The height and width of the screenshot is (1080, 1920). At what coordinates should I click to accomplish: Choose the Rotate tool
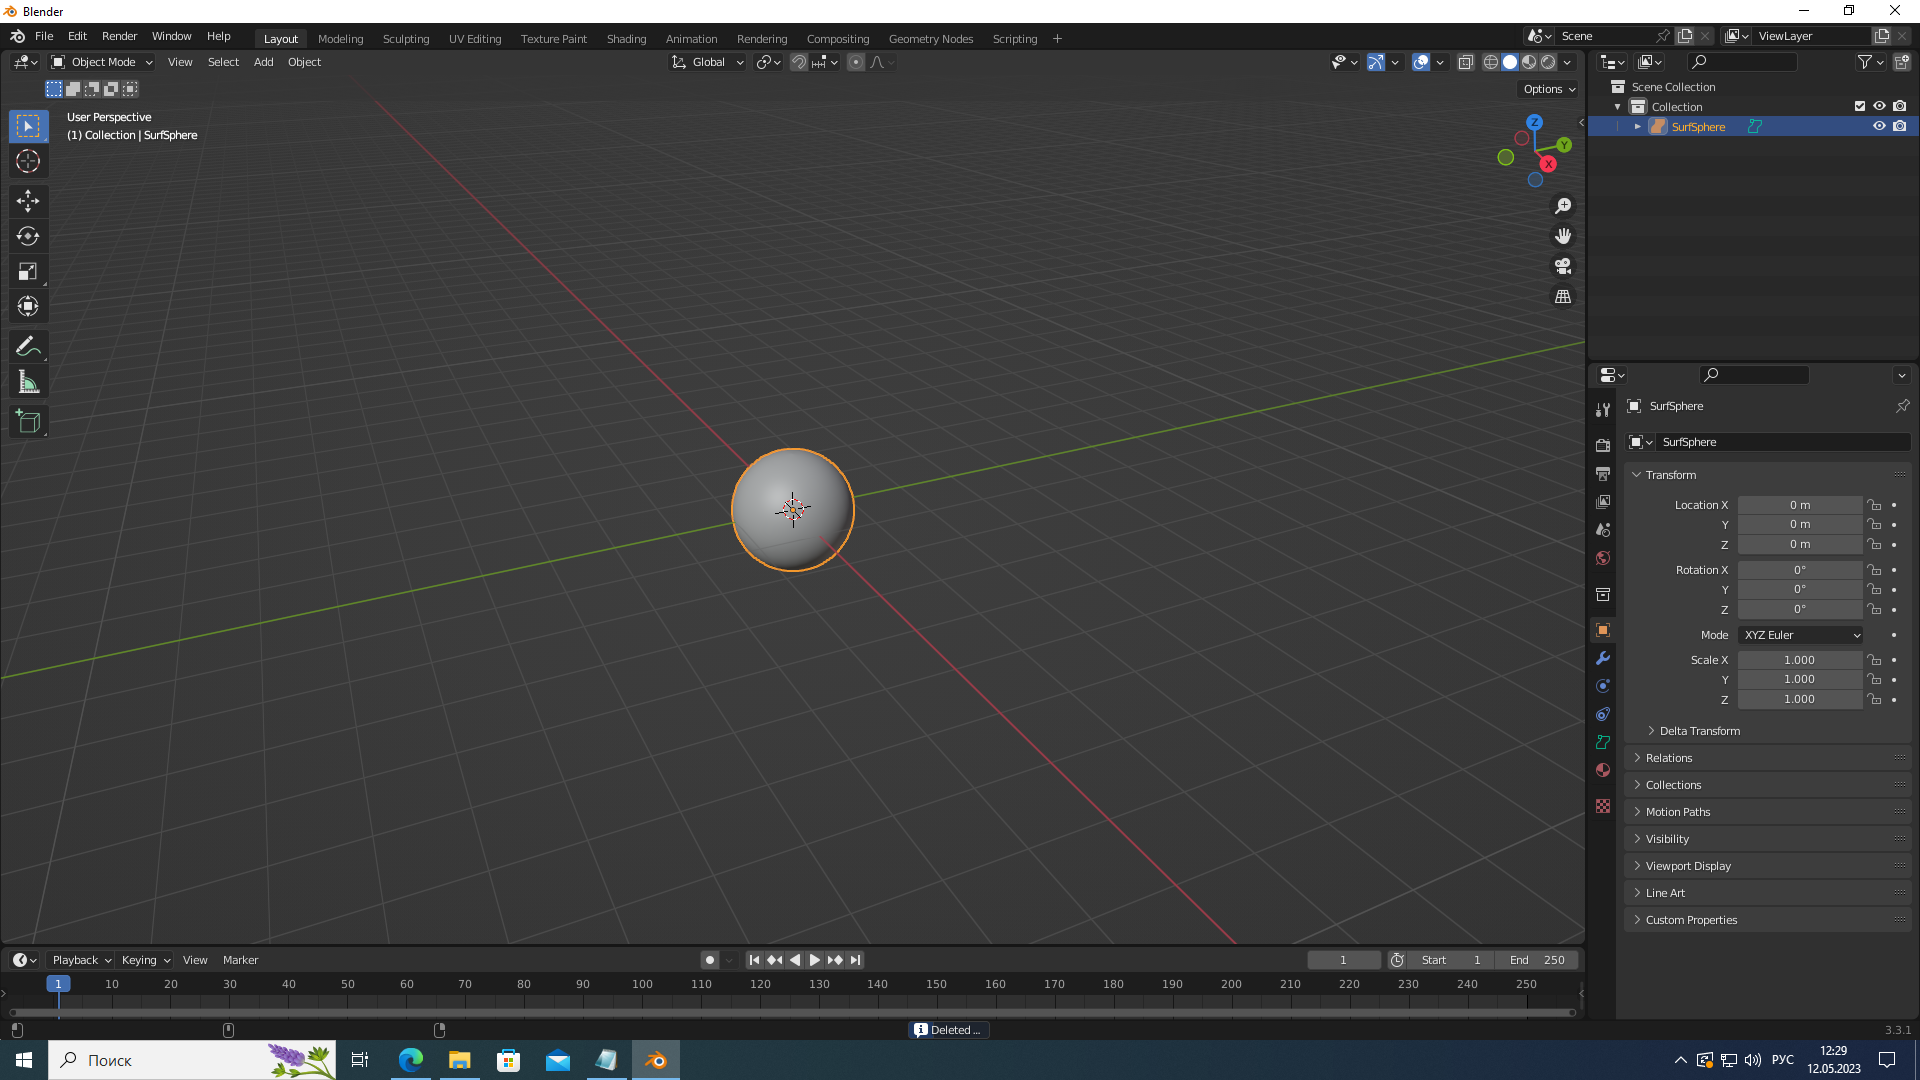point(28,236)
